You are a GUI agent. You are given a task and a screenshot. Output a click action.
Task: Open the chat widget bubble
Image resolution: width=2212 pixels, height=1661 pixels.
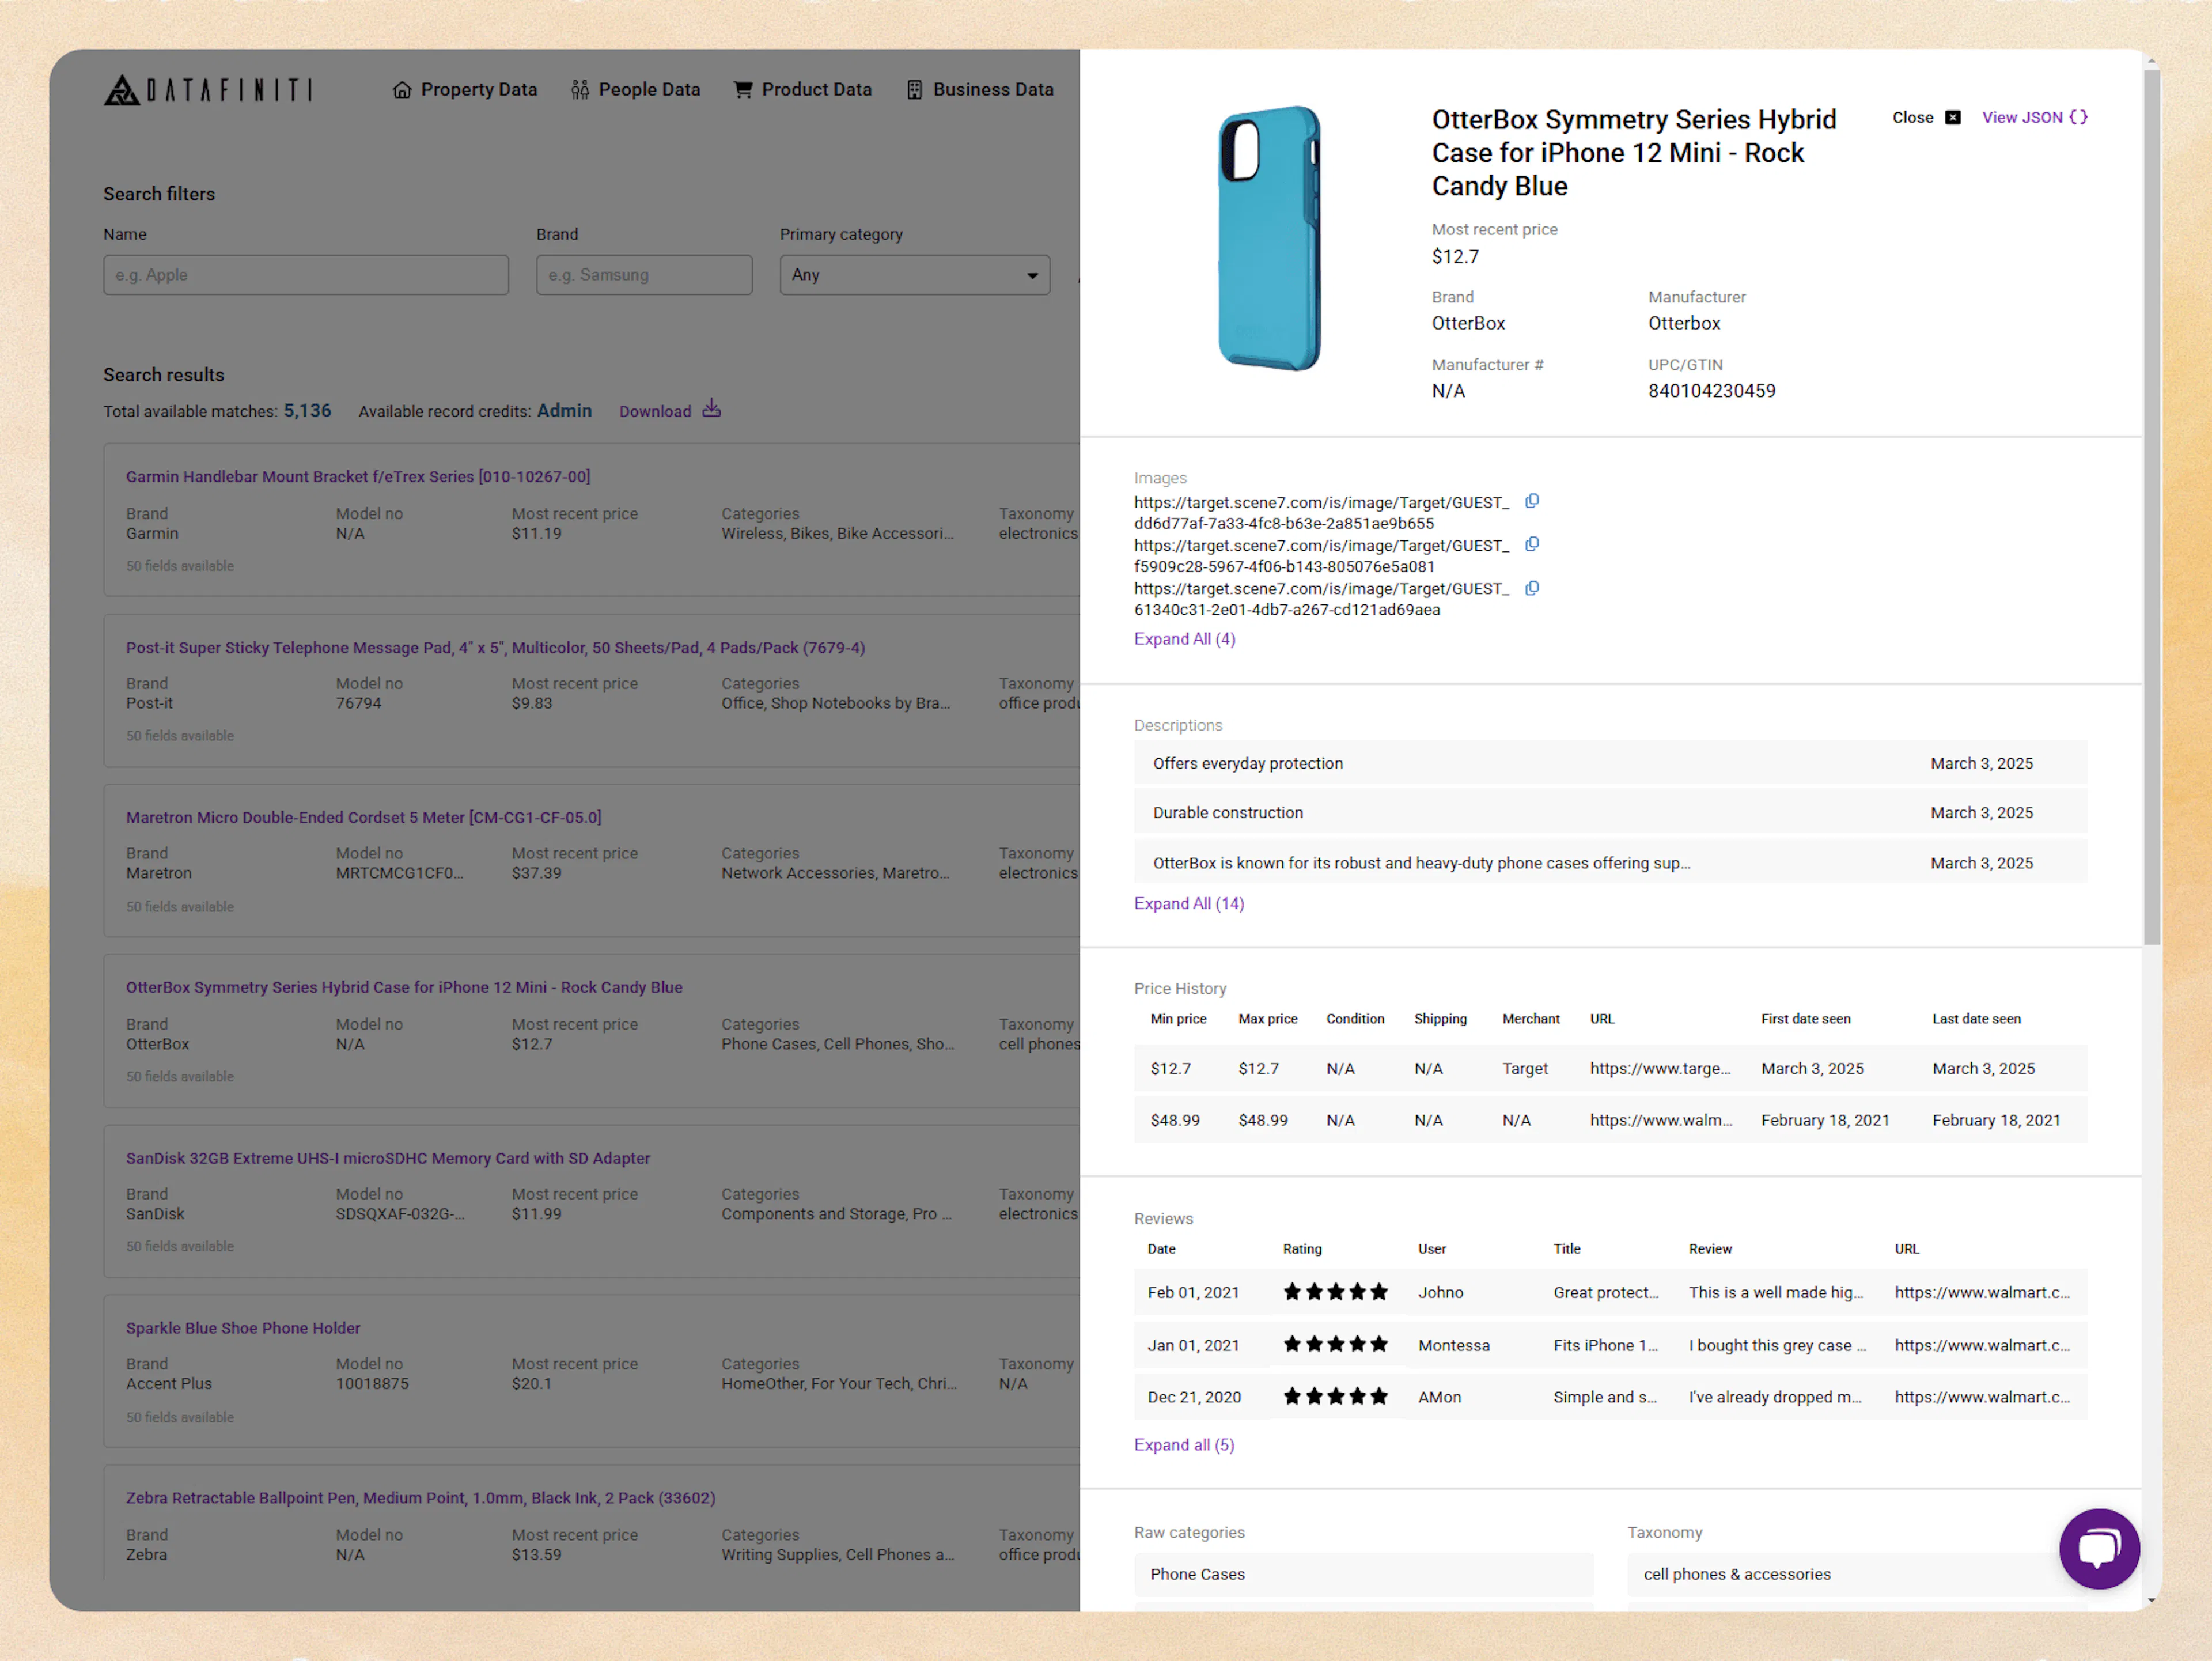tap(2100, 1549)
